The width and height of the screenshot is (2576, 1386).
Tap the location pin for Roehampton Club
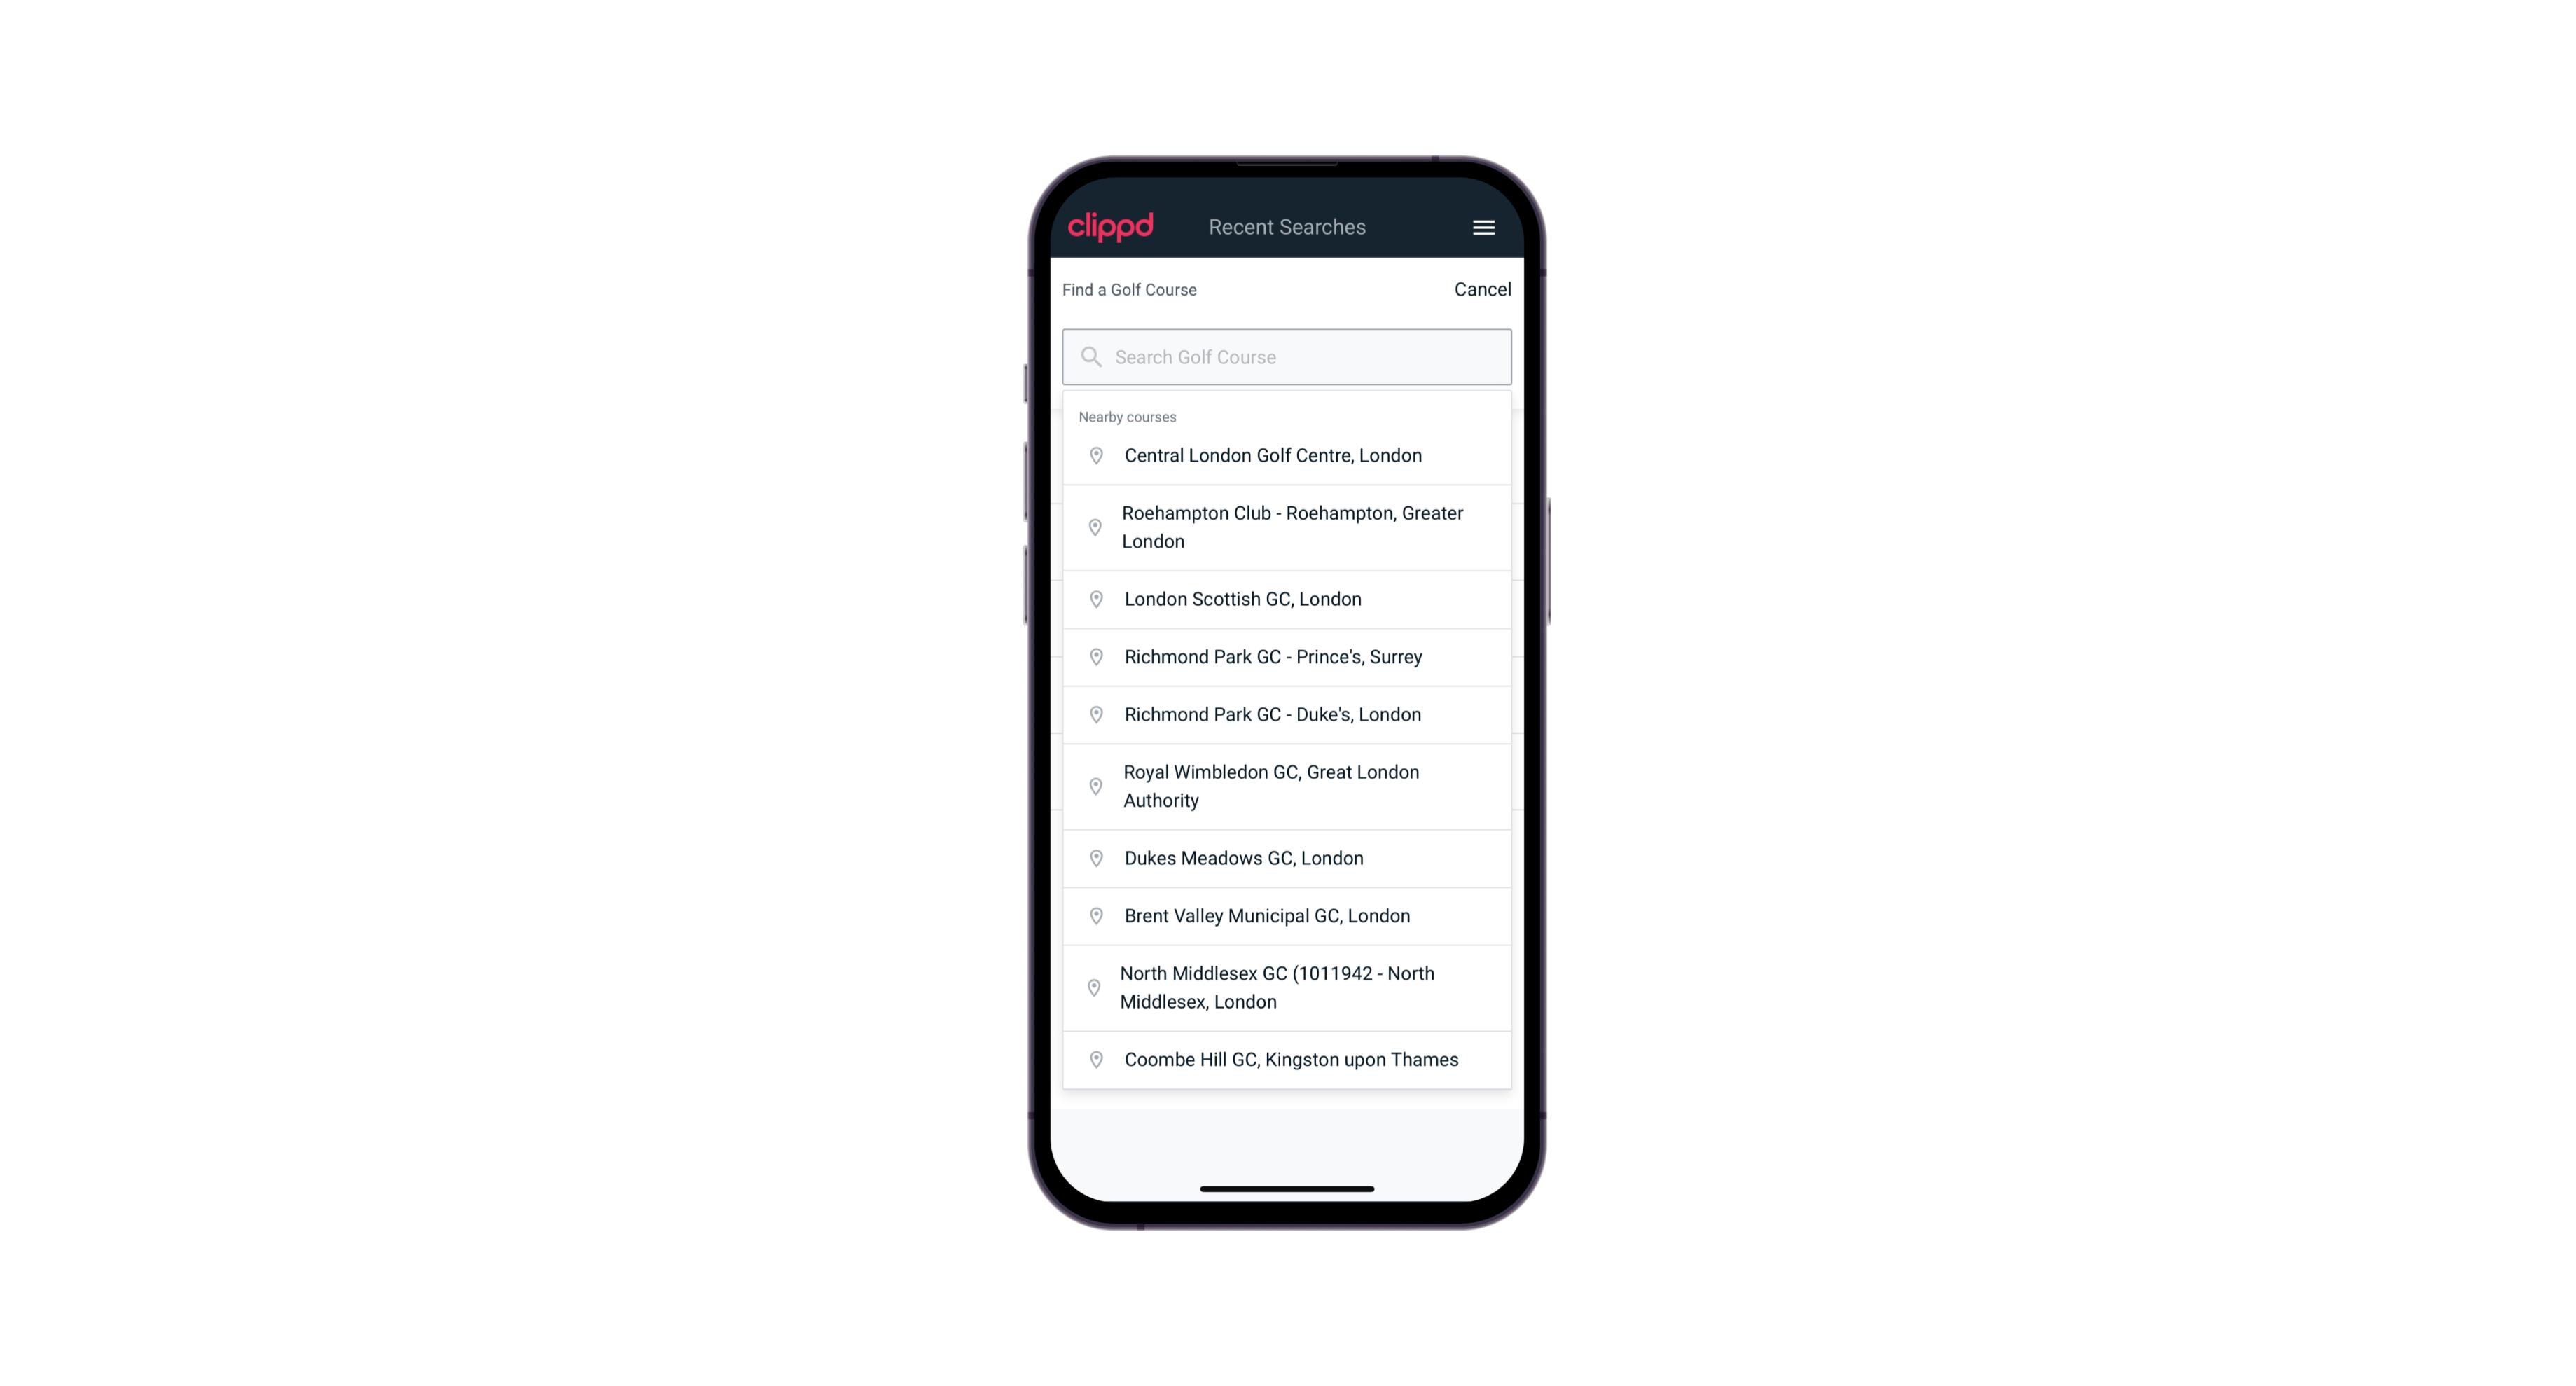point(1092,527)
